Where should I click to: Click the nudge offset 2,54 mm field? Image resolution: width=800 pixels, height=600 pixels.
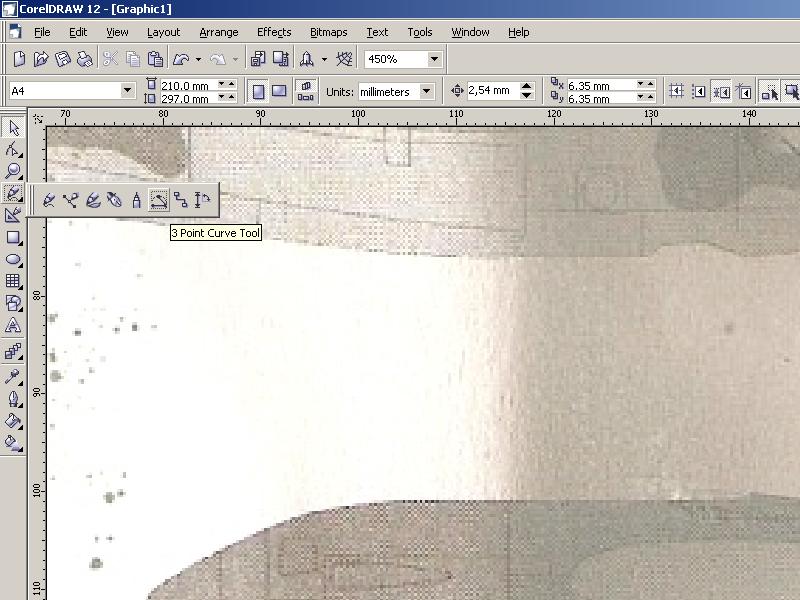[491, 91]
